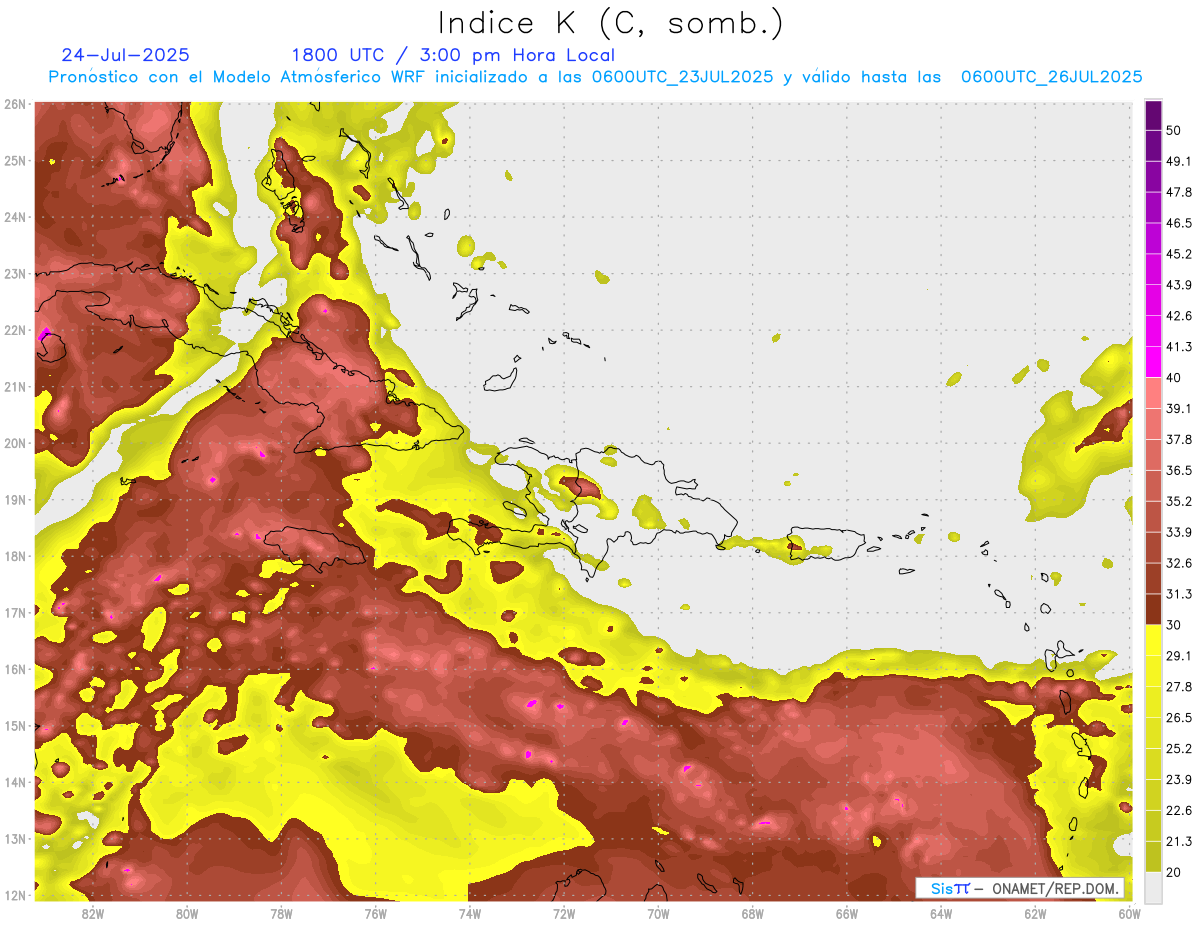
Task: Click the '64W' longitude label
Action: point(941,914)
